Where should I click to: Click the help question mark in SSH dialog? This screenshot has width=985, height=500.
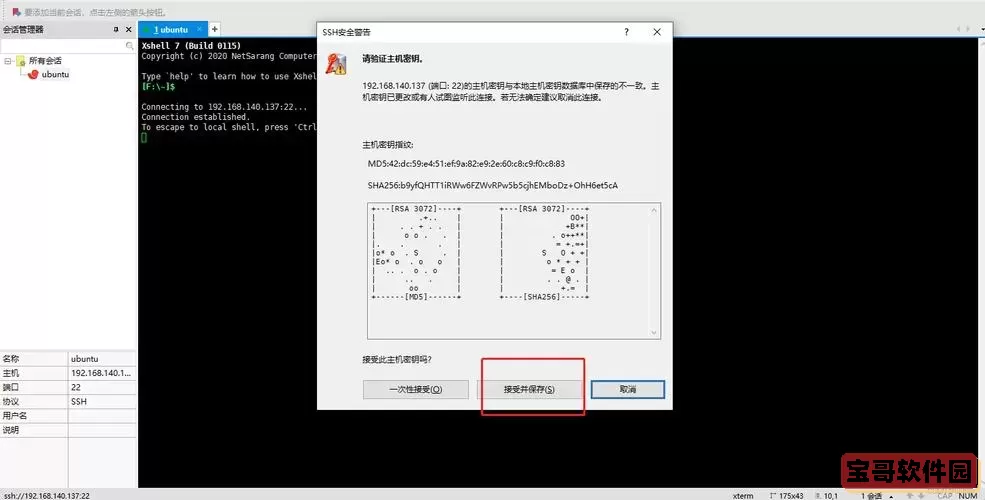[626, 32]
